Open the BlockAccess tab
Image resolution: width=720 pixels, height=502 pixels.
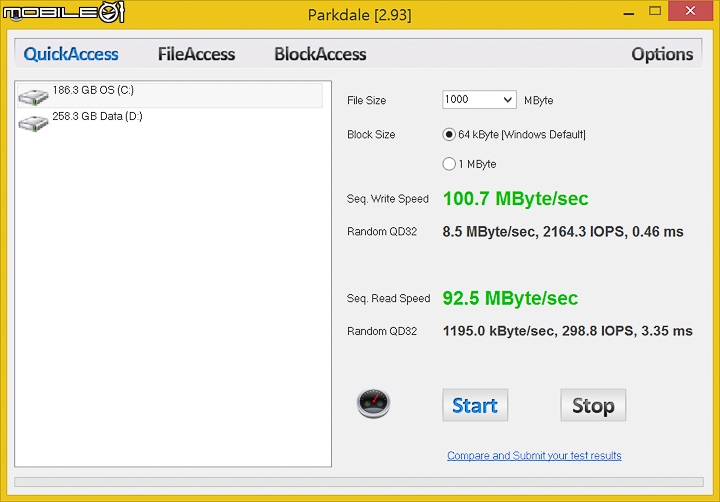pyautogui.click(x=320, y=54)
